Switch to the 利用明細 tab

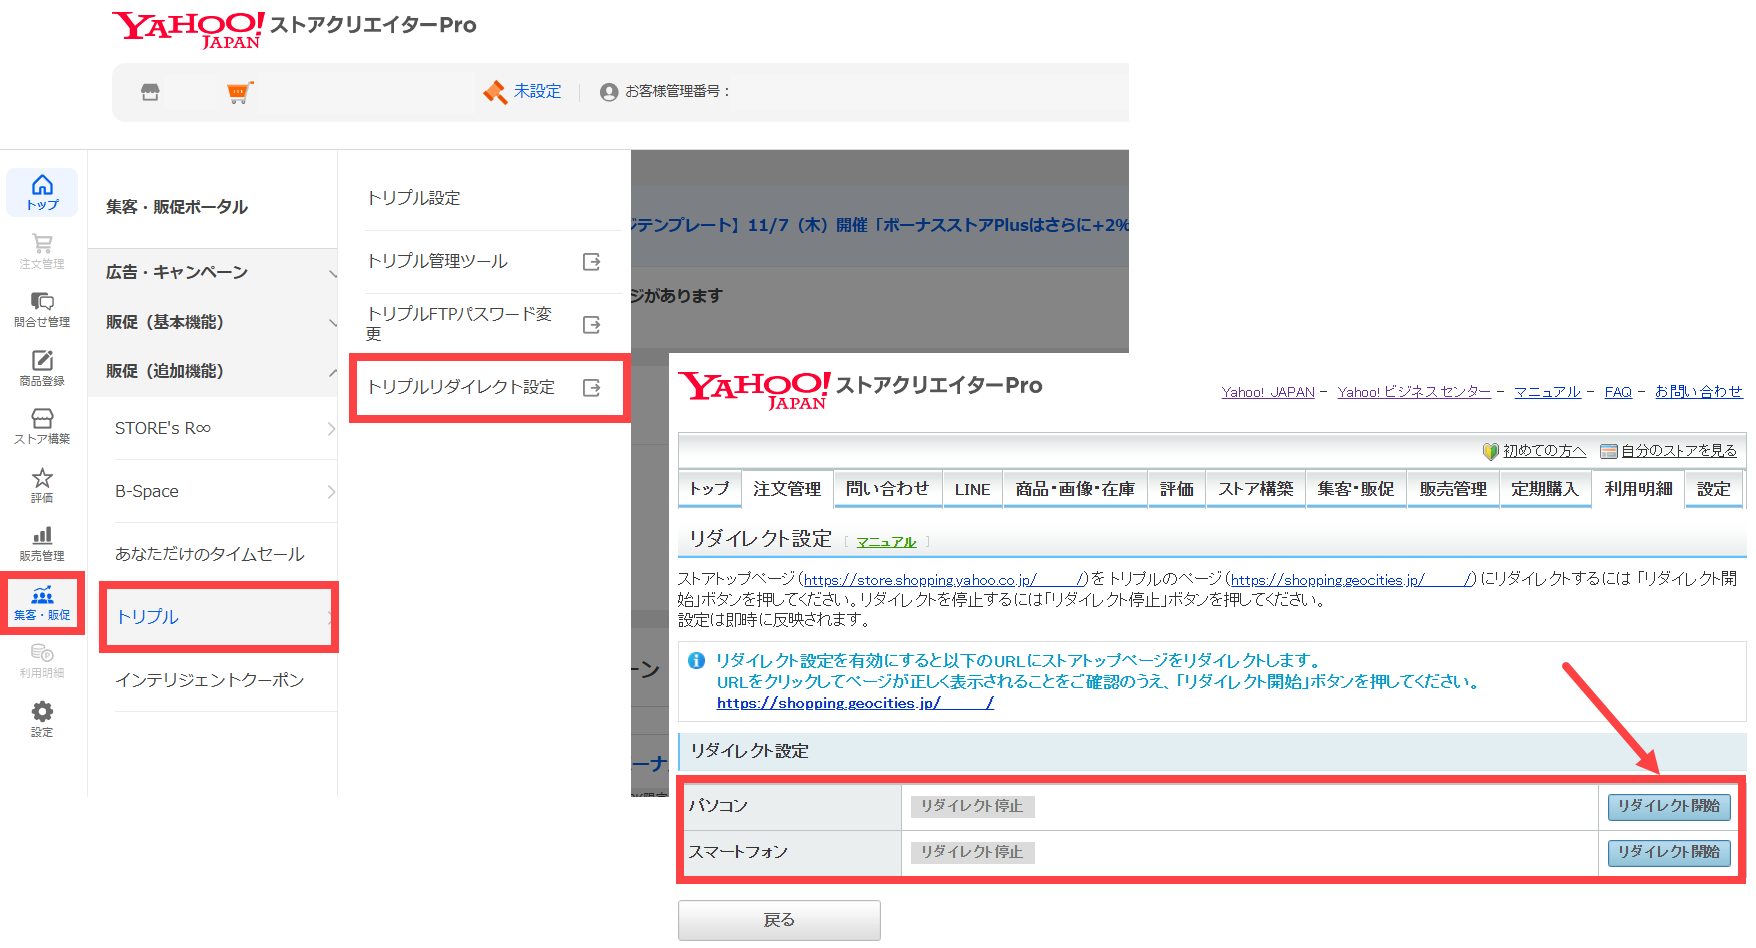(x=1638, y=489)
